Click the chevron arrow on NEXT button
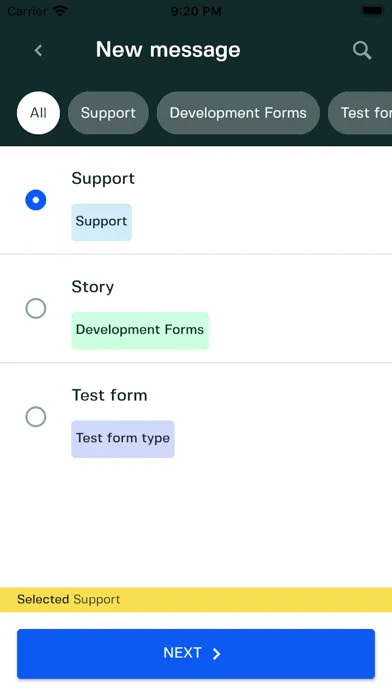Screen dimensions: 392x696 (217, 654)
